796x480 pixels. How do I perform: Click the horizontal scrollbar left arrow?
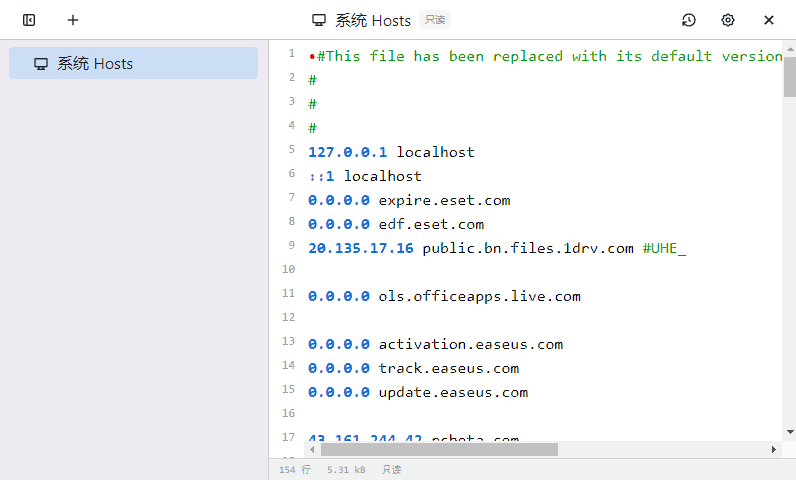click(x=312, y=450)
